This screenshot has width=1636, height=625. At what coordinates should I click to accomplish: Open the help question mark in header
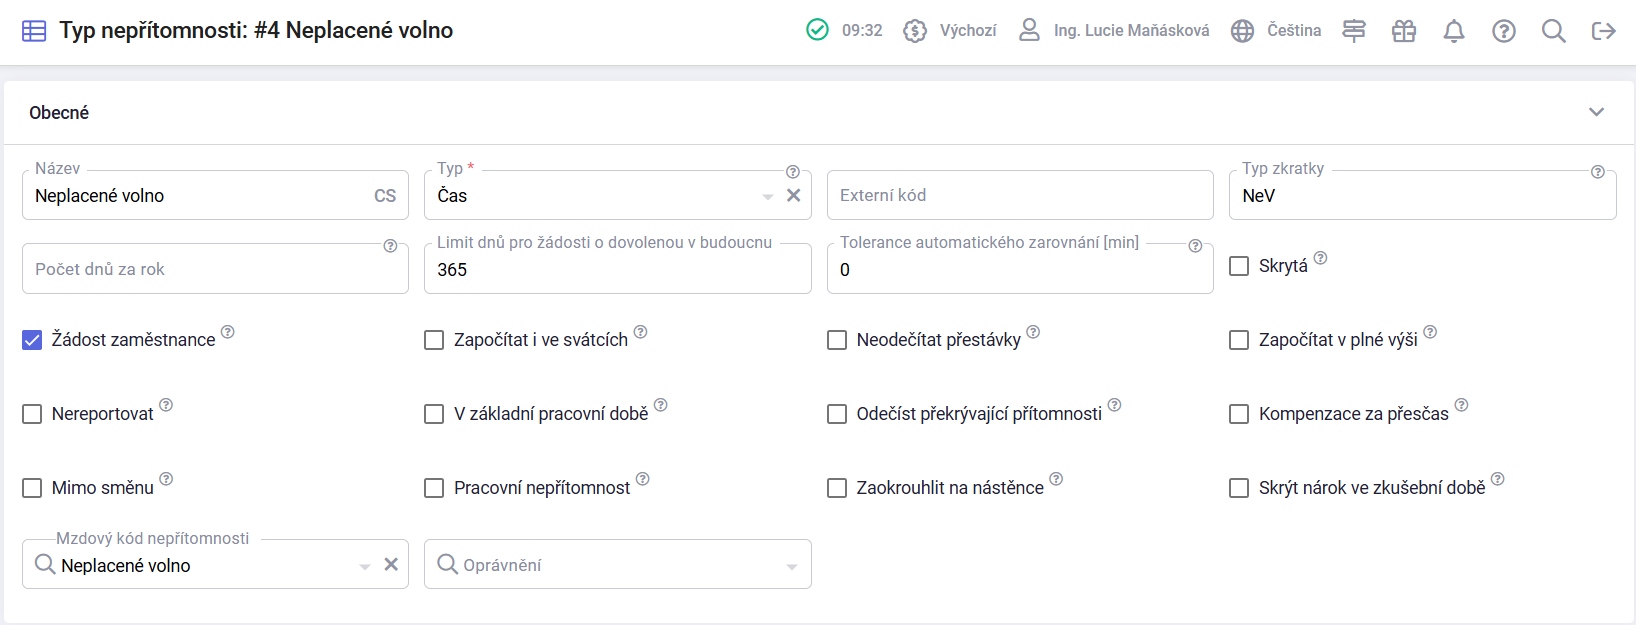[x=1504, y=31]
